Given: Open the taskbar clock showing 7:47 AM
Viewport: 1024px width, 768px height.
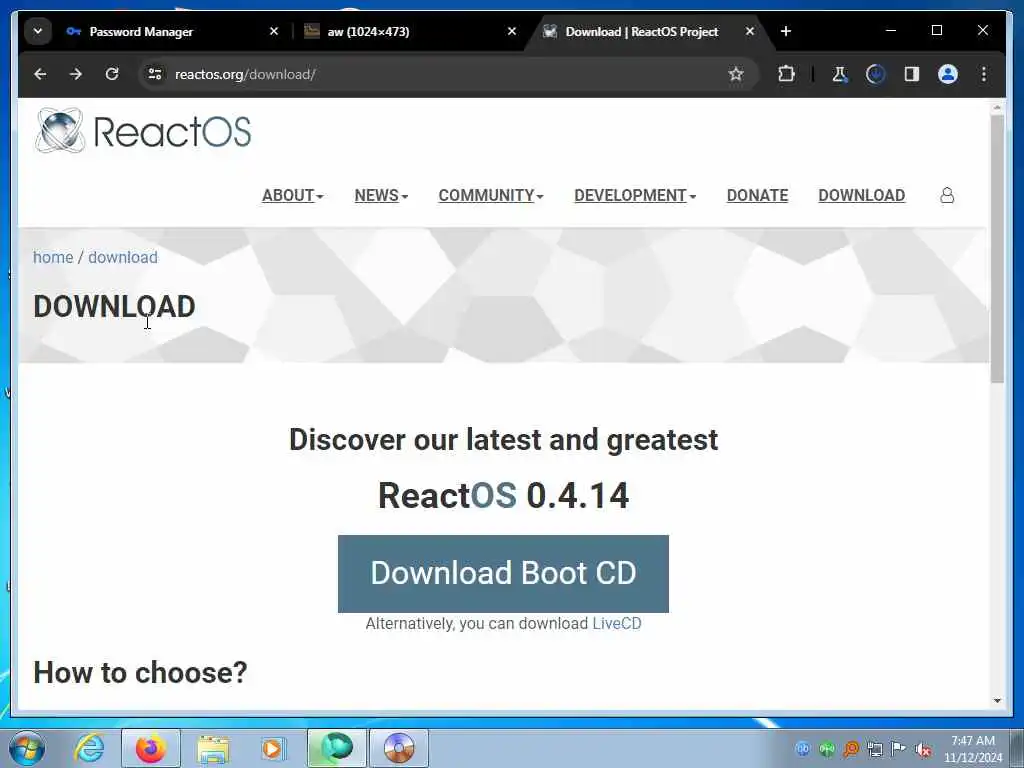Looking at the screenshot, I should [973, 749].
